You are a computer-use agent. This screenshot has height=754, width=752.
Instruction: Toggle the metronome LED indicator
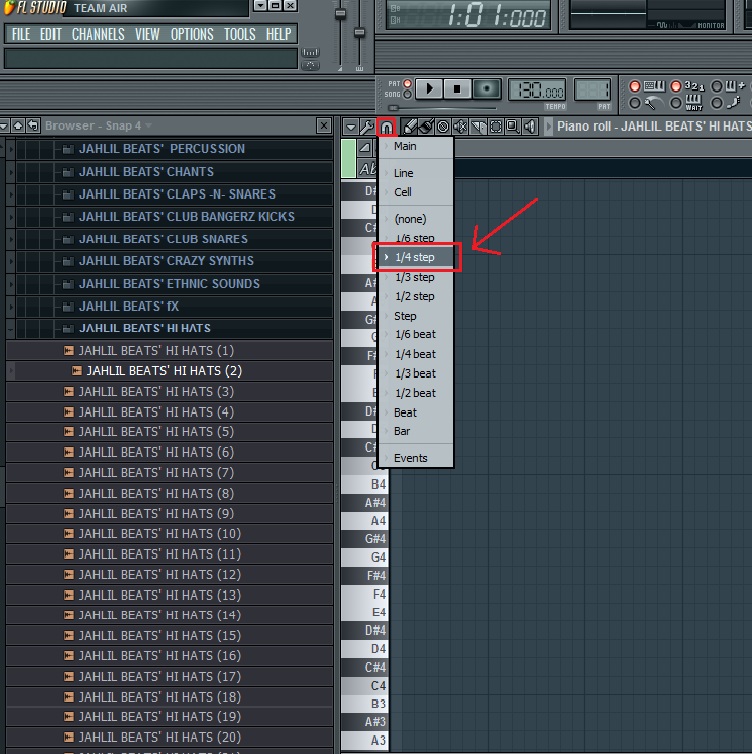click(x=635, y=103)
